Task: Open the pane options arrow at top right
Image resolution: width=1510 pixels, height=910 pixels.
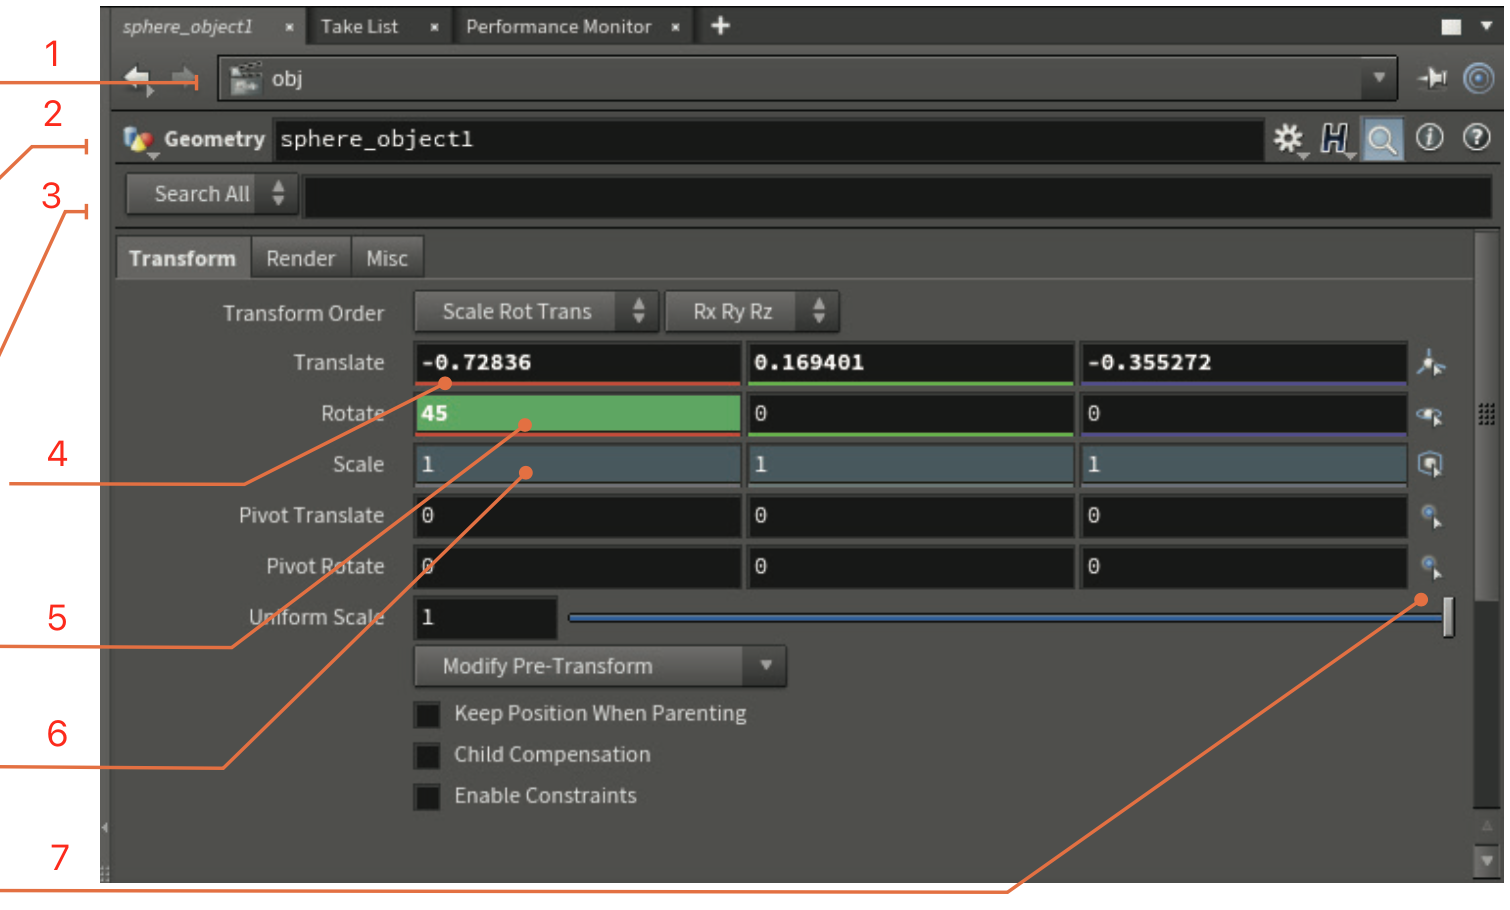Action: click(x=1487, y=26)
